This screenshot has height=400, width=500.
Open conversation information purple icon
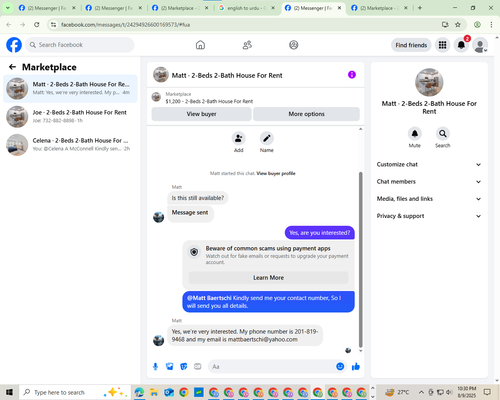[352, 75]
